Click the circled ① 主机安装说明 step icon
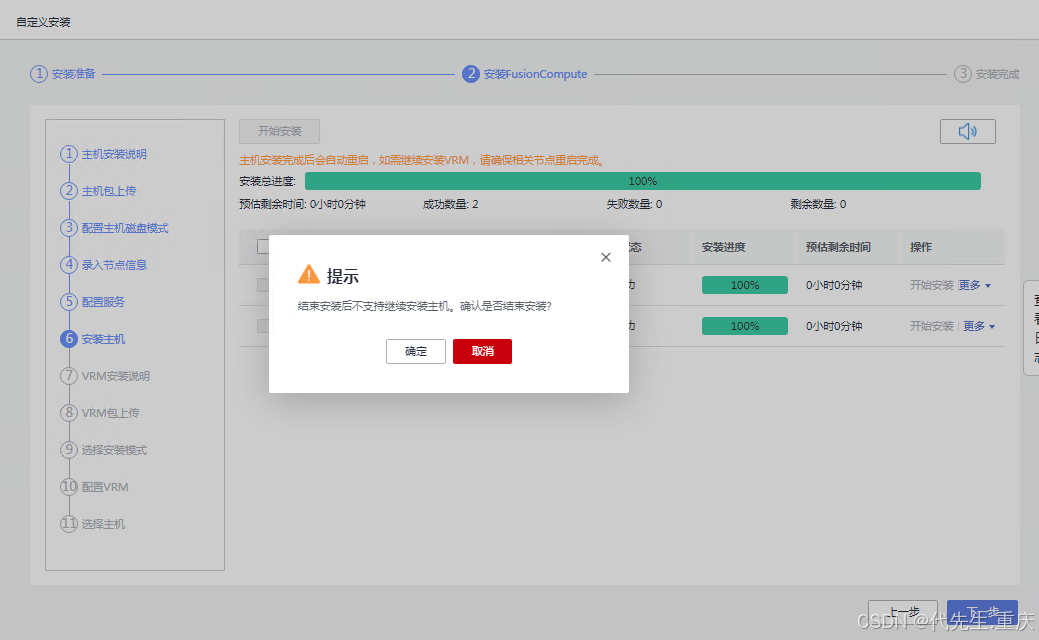 [67, 153]
